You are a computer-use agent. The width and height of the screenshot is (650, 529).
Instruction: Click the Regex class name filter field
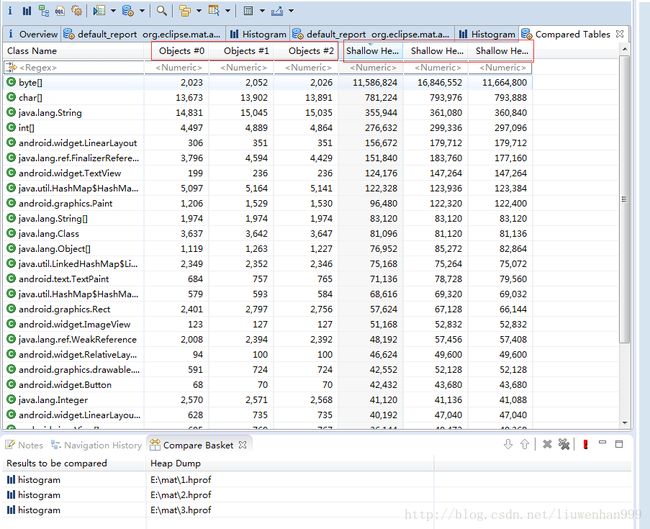tap(73, 68)
